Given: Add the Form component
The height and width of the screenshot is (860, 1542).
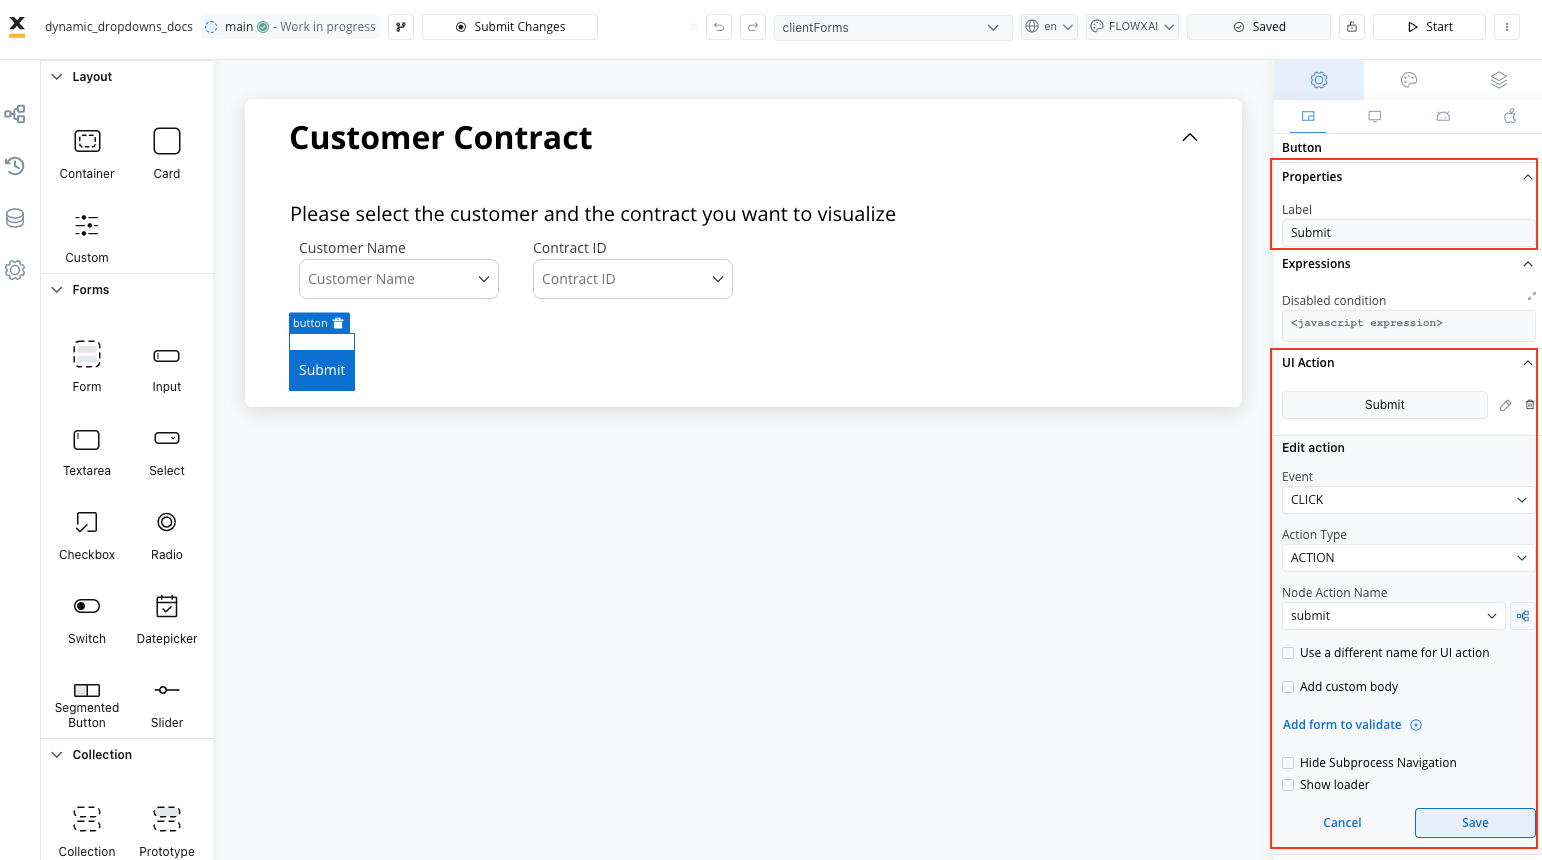Looking at the screenshot, I should [x=87, y=366].
